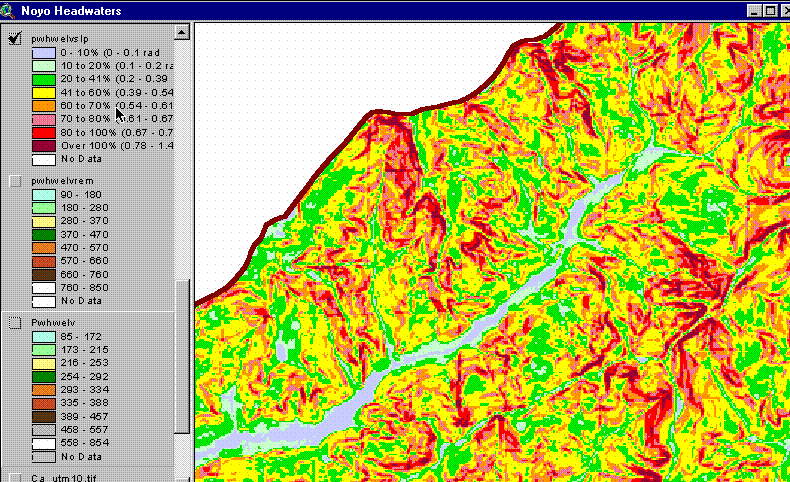Viewport: 790px width, 482px height.
Task: Select the pwhwelvslp theme name
Action: tap(60, 39)
